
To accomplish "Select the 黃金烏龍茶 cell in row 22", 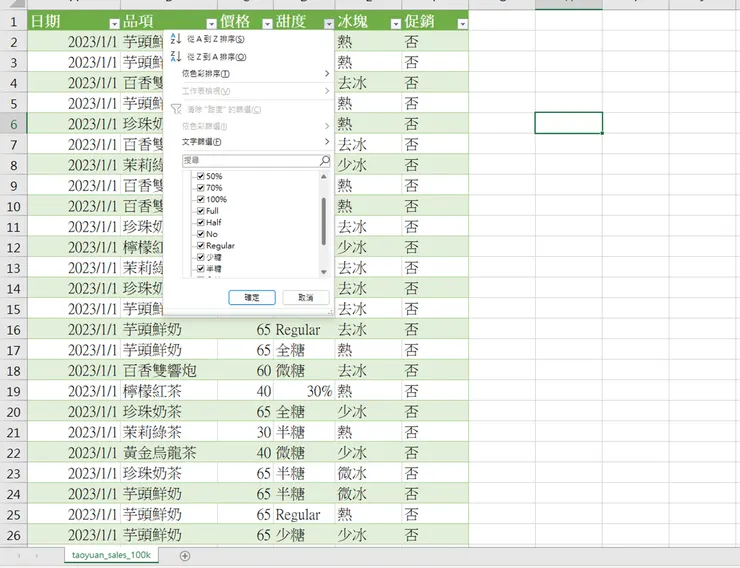I will click(169, 453).
